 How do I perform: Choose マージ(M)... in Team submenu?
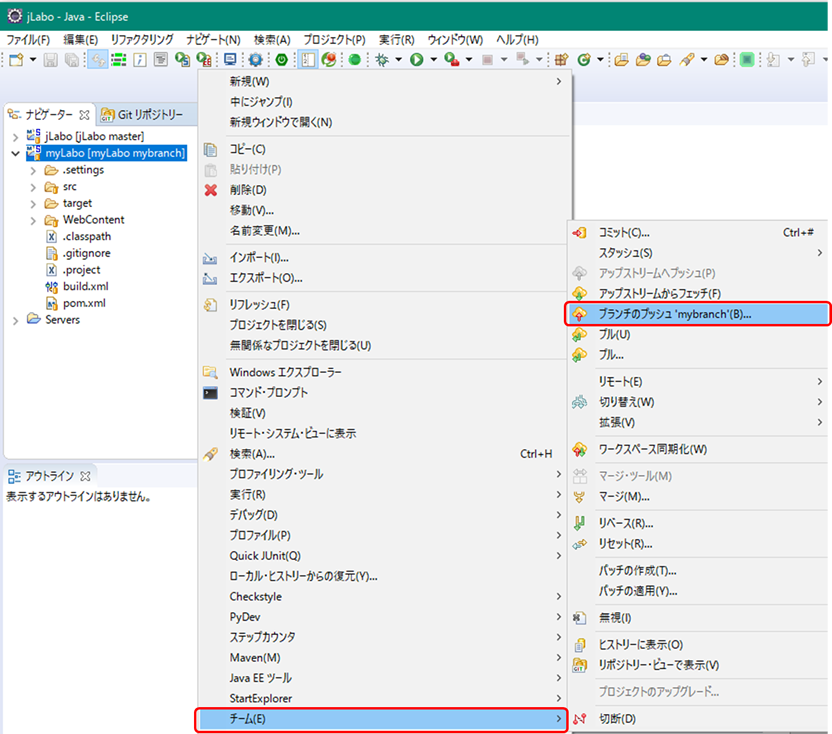[x=698, y=497]
